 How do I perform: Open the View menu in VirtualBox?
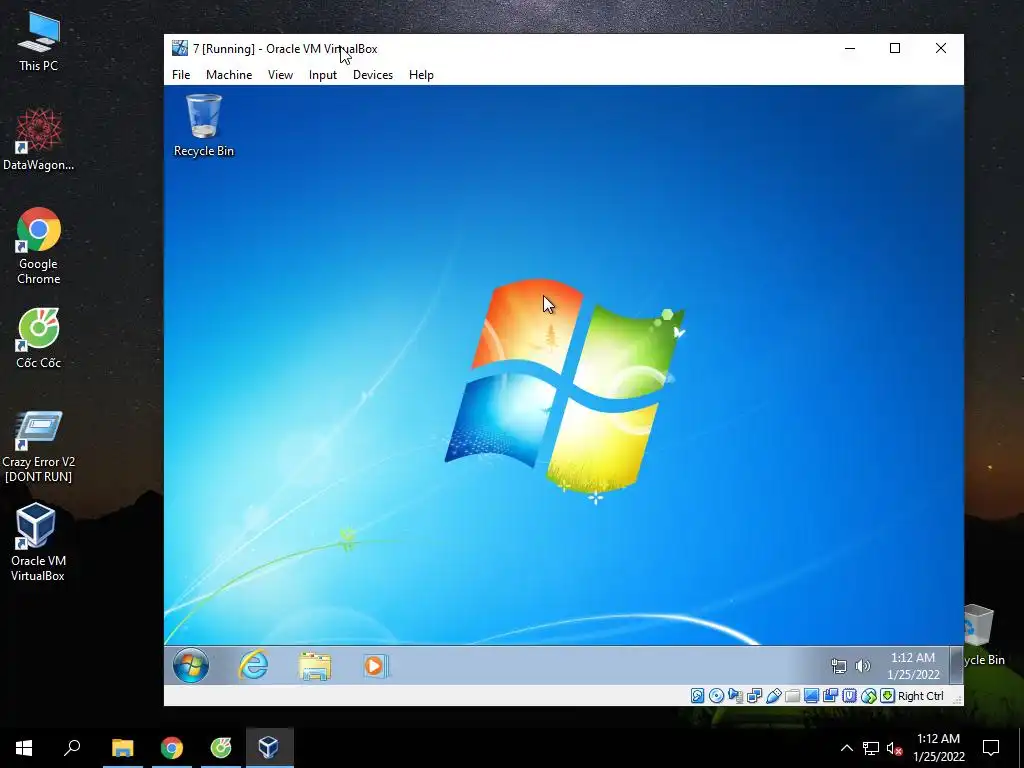tap(280, 74)
